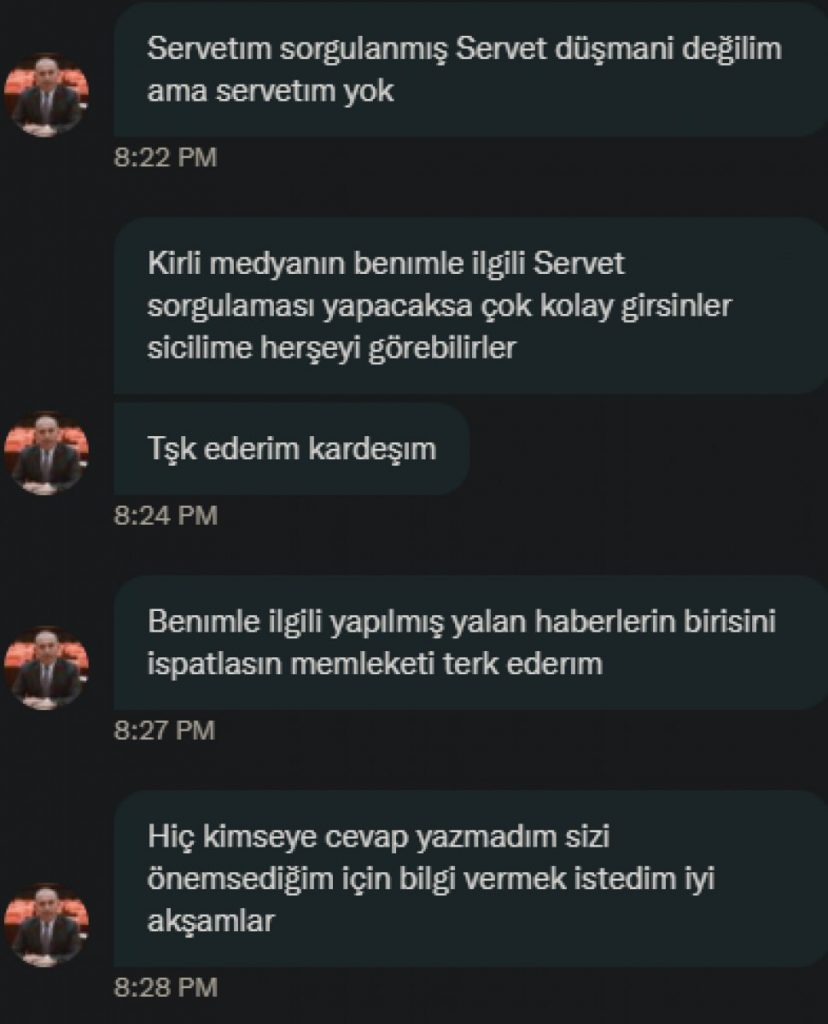Screen dimensions: 828x1024
Task: Click the 8:28 PM timestamp
Action: pos(165,987)
